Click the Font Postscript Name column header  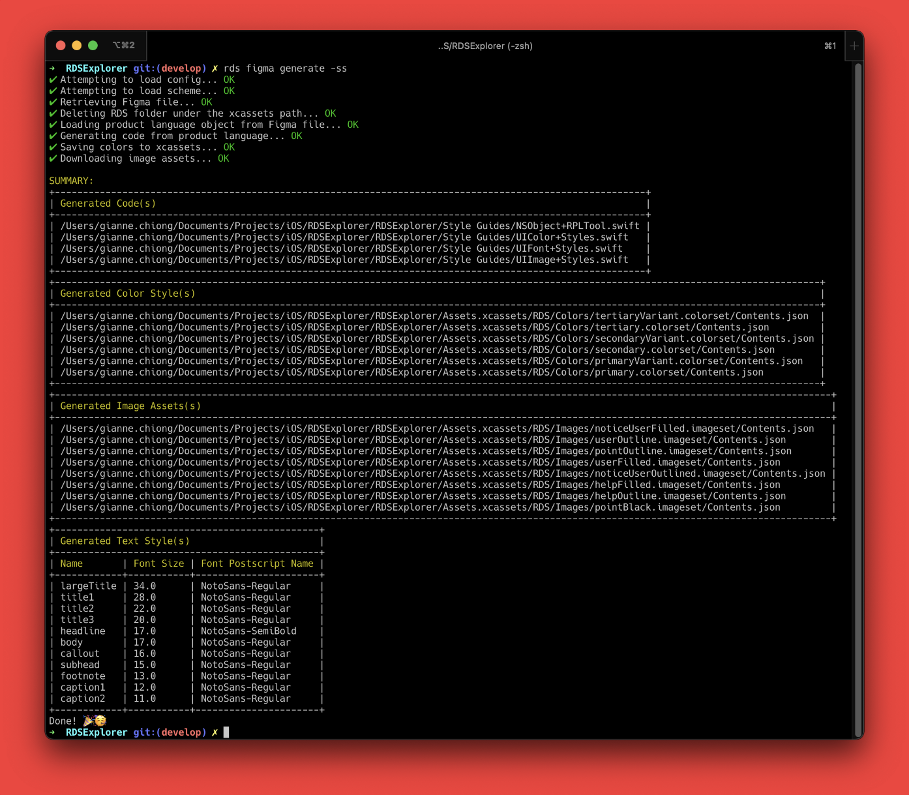pos(257,564)
